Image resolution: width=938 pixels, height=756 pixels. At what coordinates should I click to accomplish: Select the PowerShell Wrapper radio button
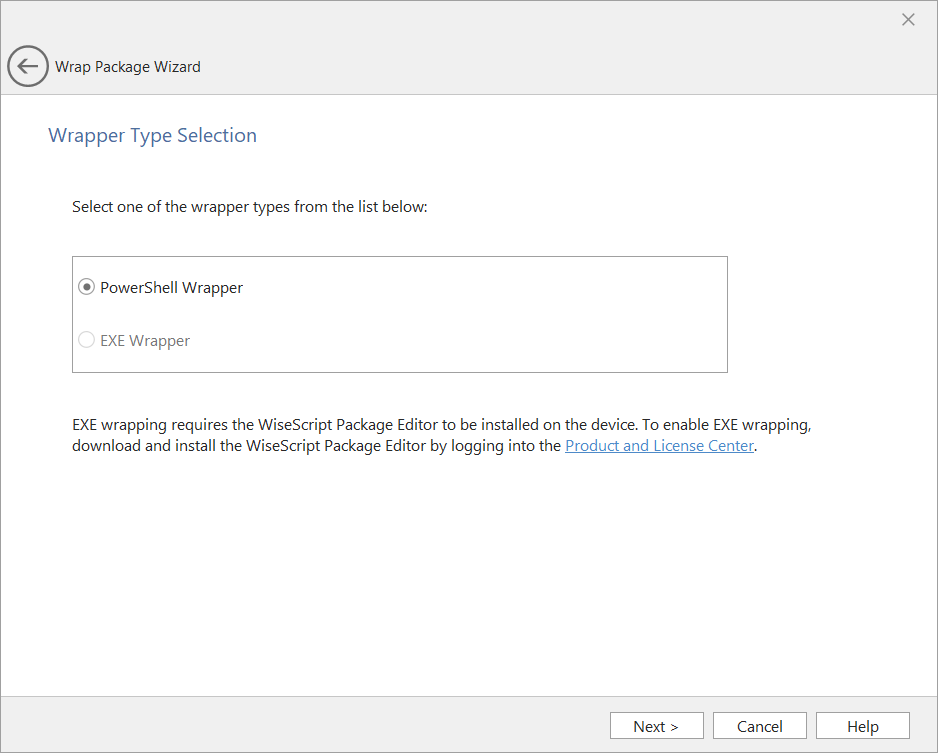click(x=87, y=288)
